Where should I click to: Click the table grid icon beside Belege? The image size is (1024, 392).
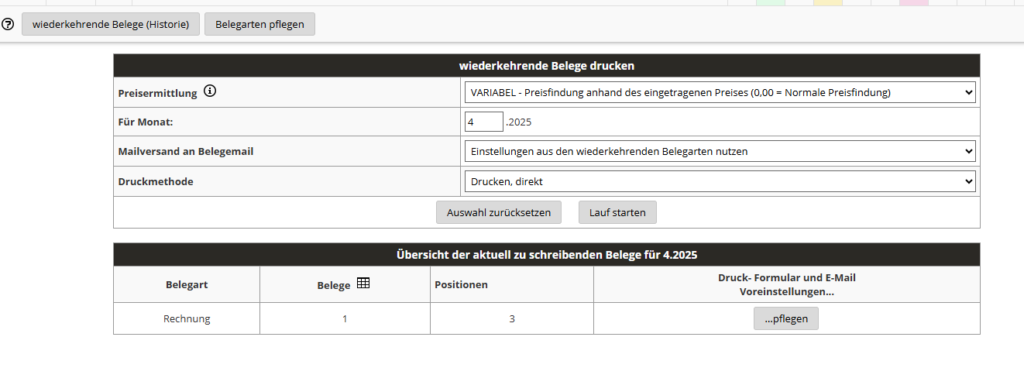(363, 283)
